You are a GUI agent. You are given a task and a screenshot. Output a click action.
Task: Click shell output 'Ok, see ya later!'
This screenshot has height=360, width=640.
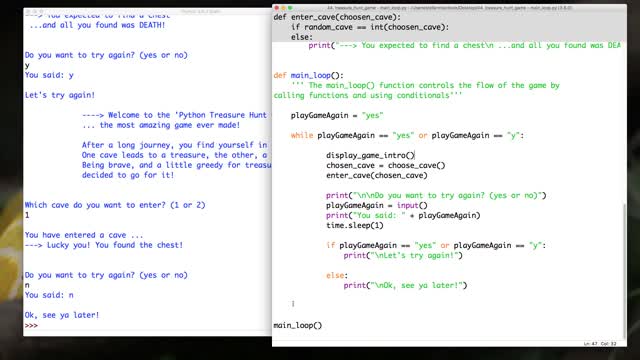[62, 315]
